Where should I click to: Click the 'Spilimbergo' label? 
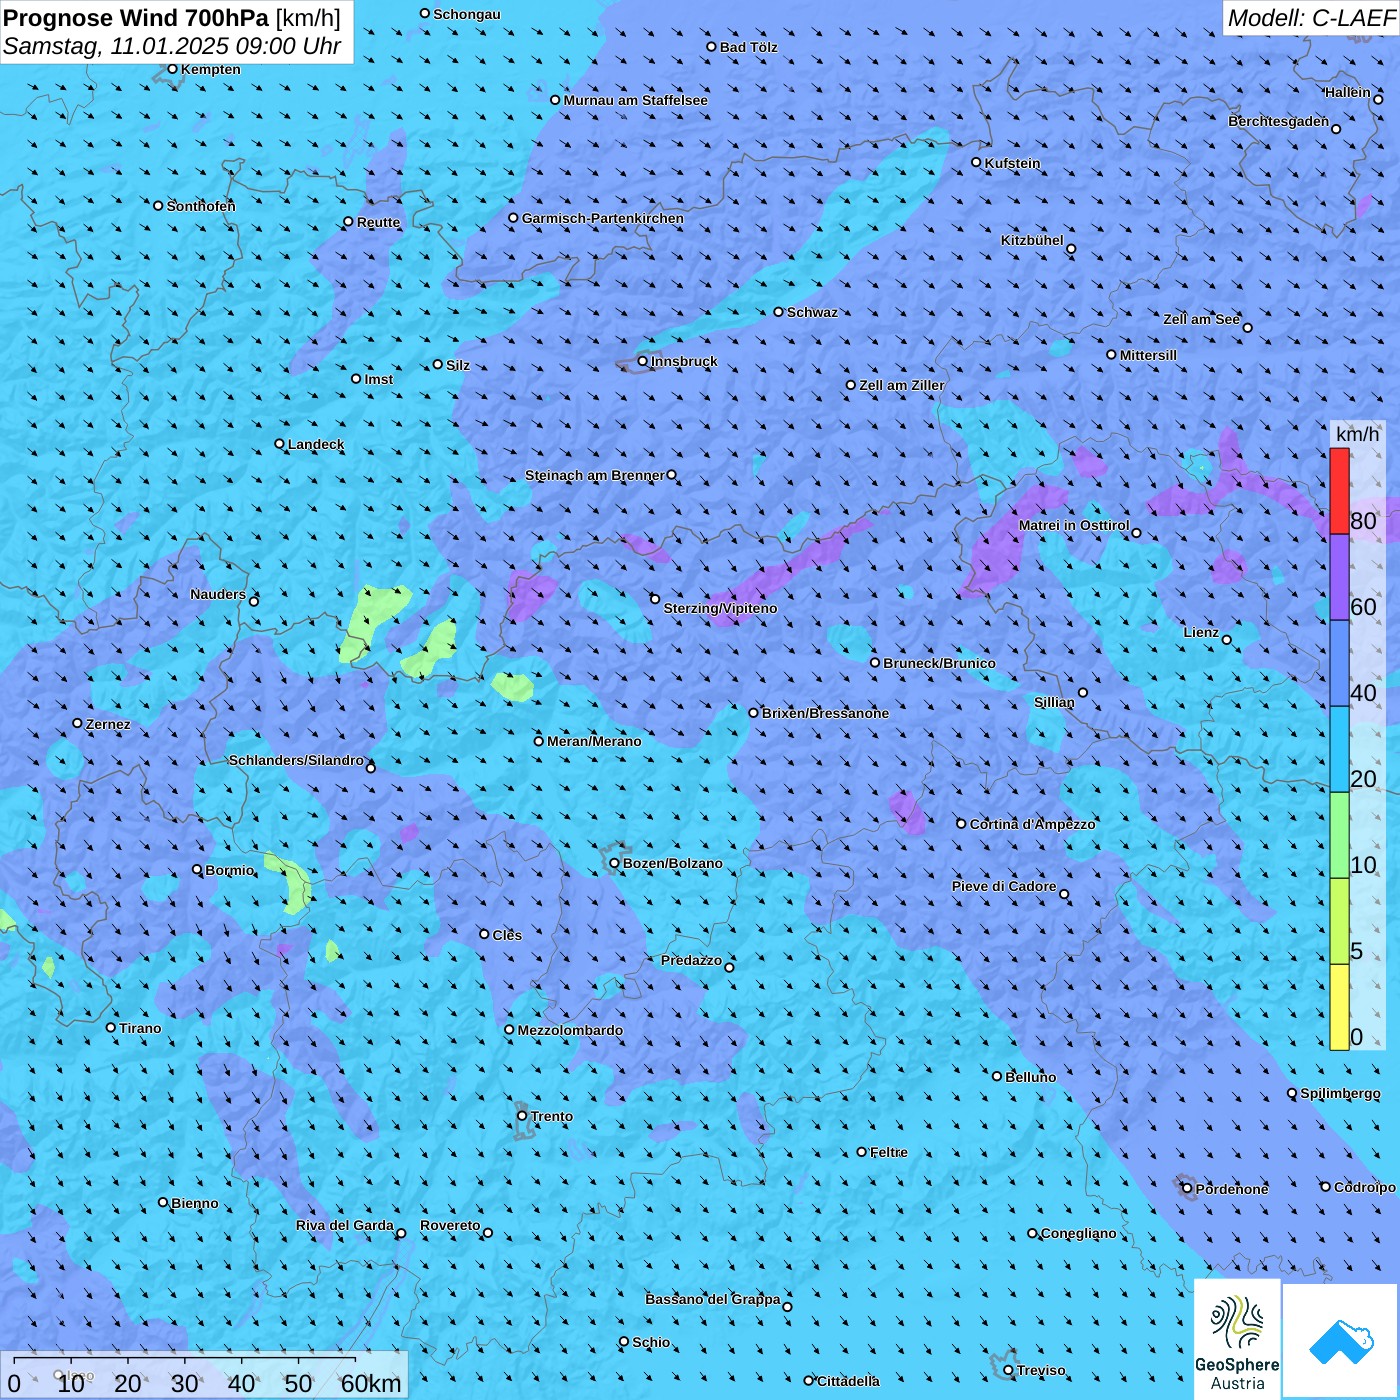[1340, 1093]
